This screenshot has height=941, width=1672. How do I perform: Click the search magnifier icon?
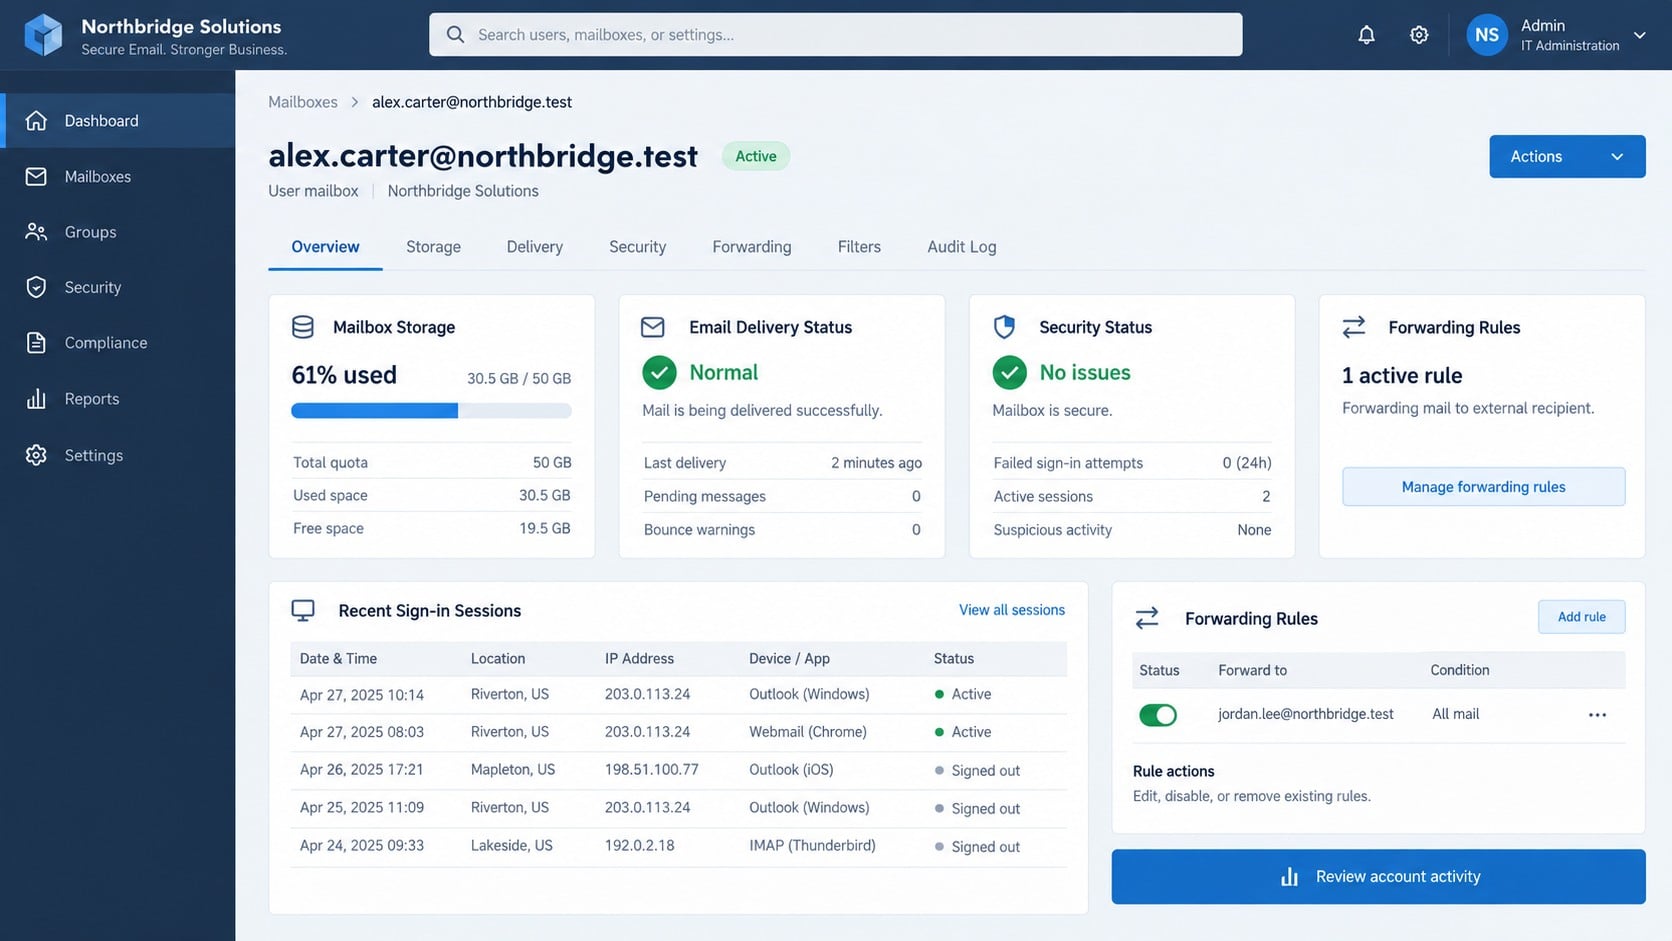coord(455,35)
